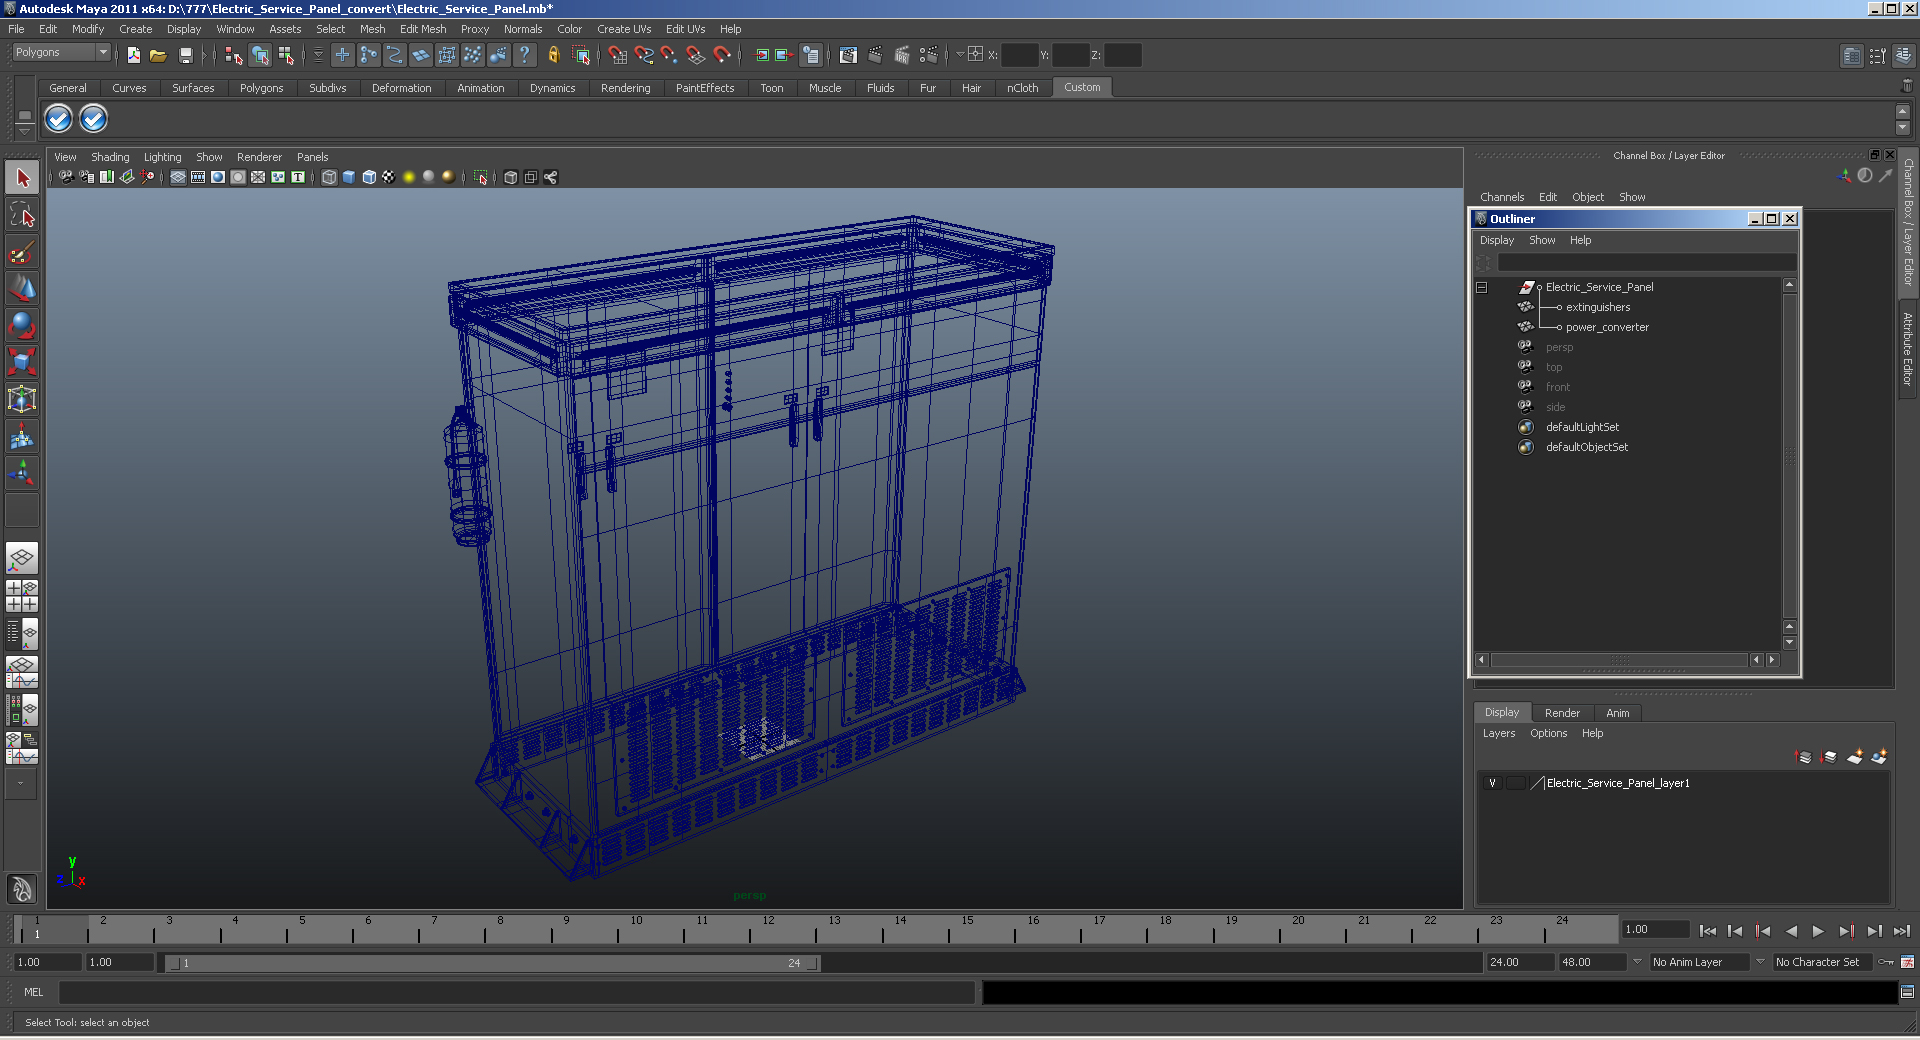Open the Render View window icon
The width and height of the screenshot is (1920, 1040).
pyautogui.click(x=848, y=56)
